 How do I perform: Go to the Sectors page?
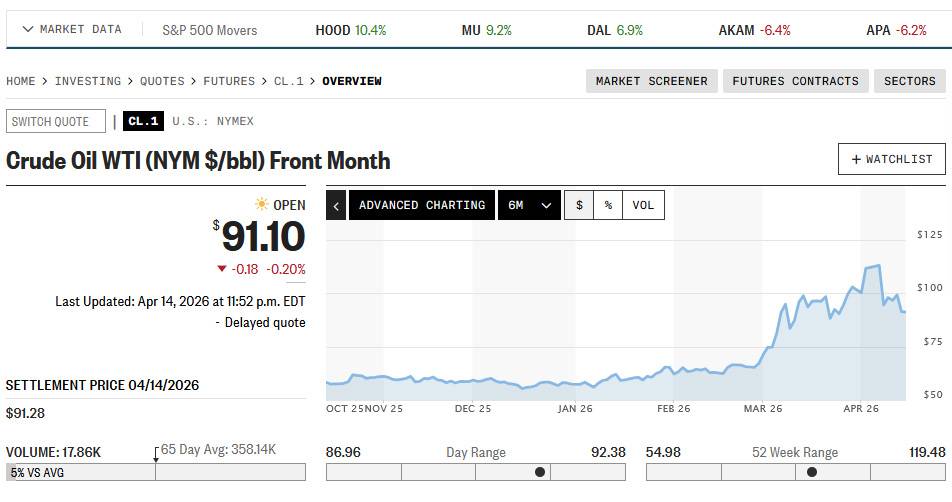click(x=910, y=81)
